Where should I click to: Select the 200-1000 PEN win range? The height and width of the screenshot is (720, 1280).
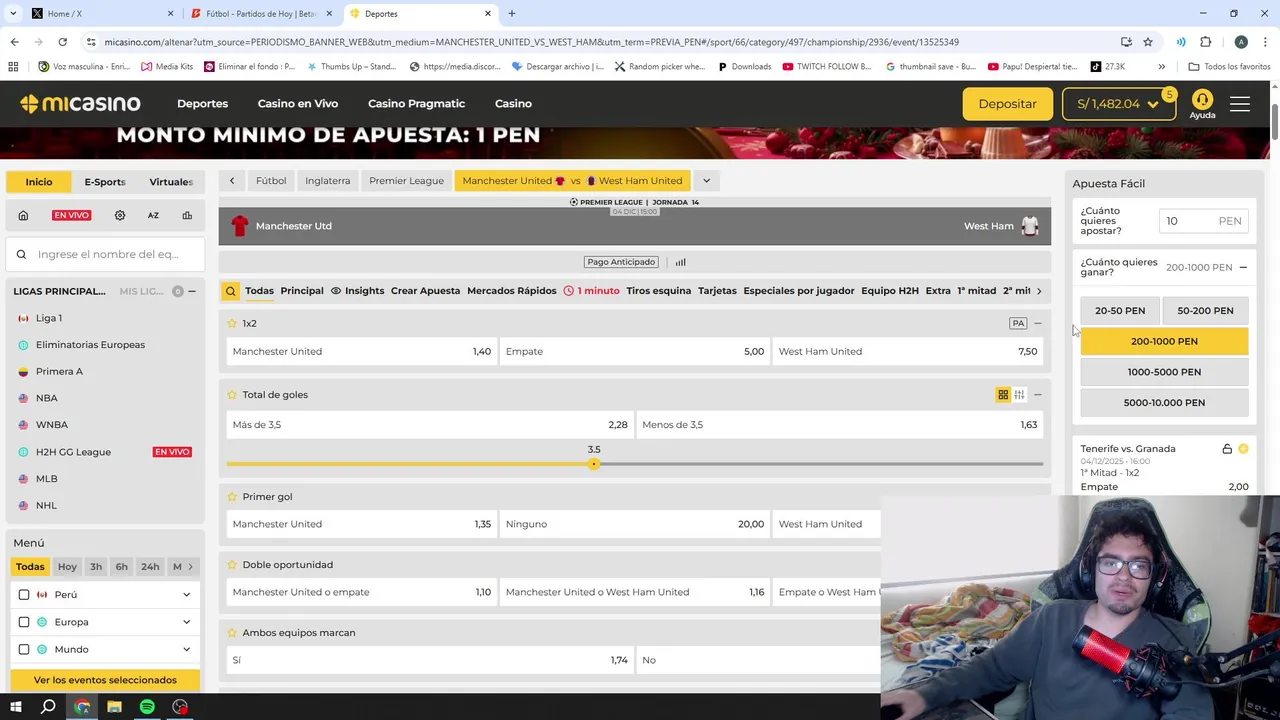1164,341
